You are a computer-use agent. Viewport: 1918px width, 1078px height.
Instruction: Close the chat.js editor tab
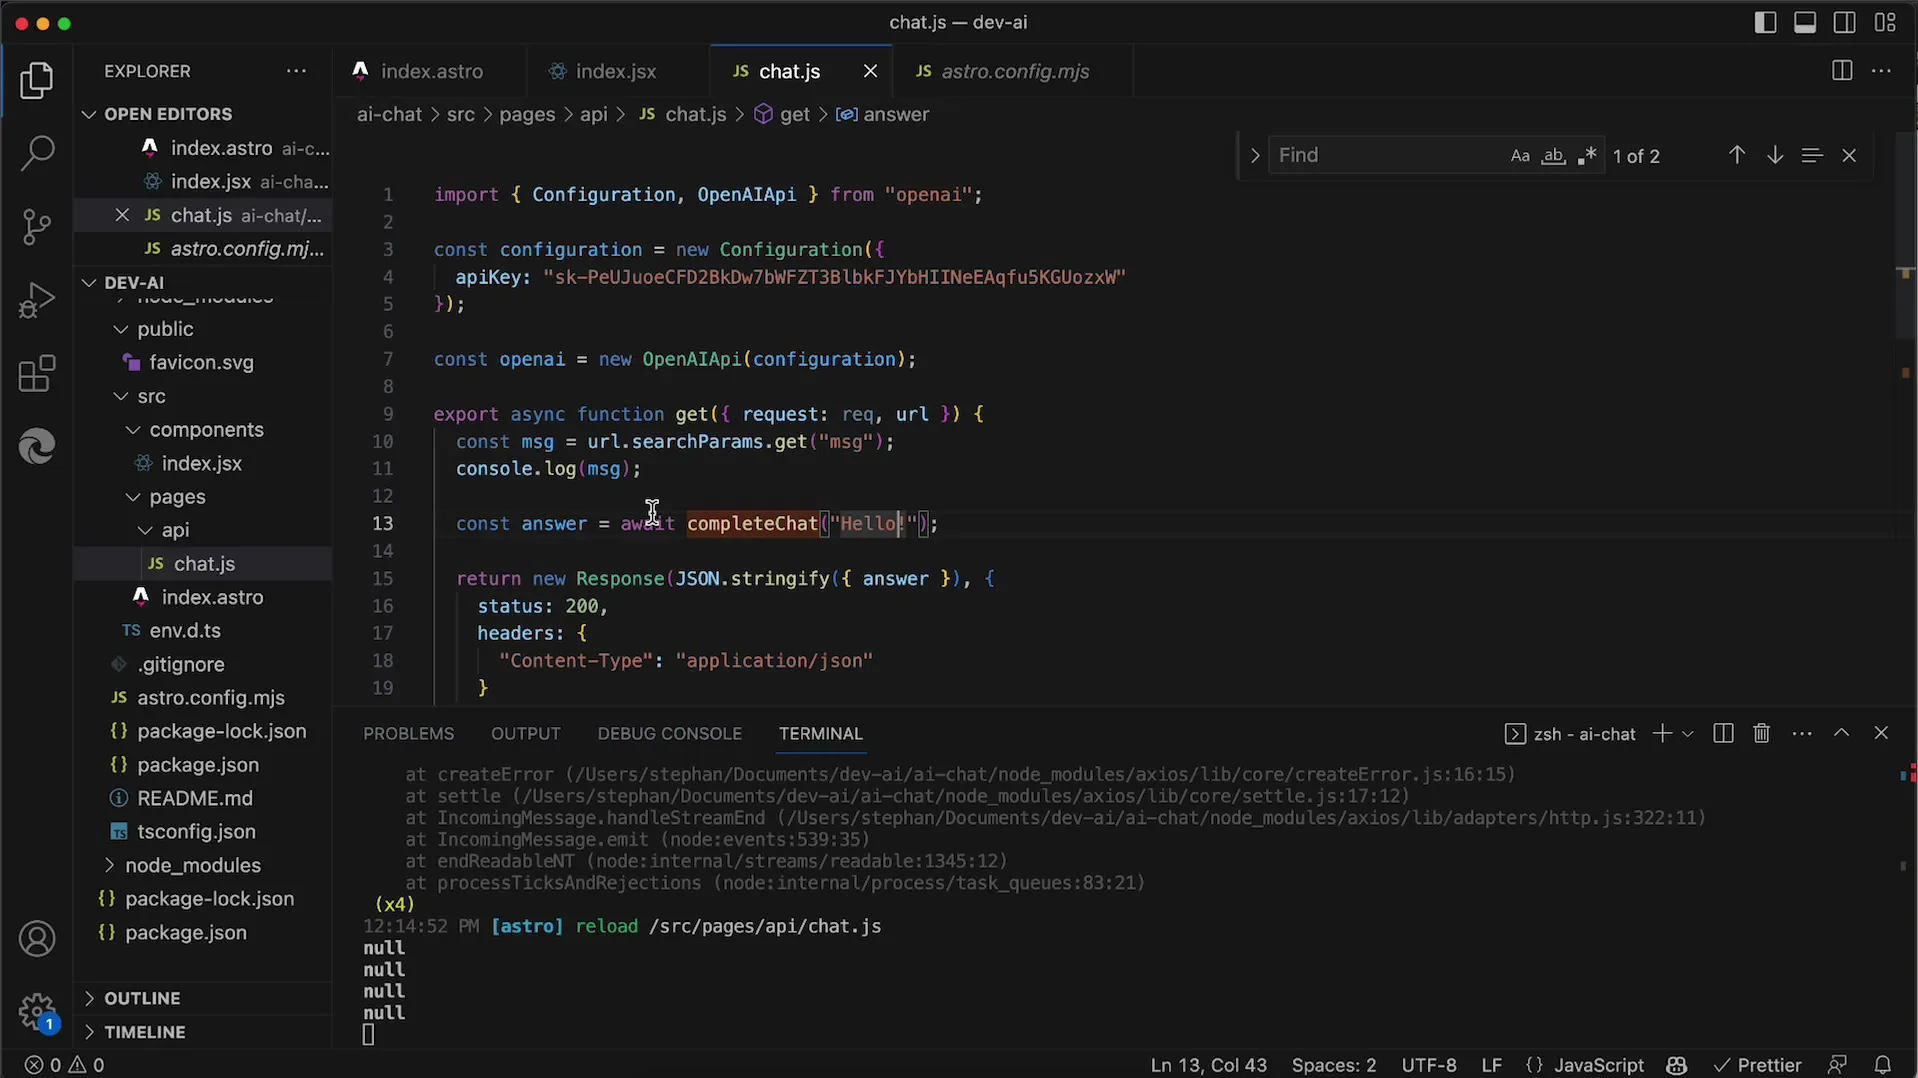pos(870,71)
